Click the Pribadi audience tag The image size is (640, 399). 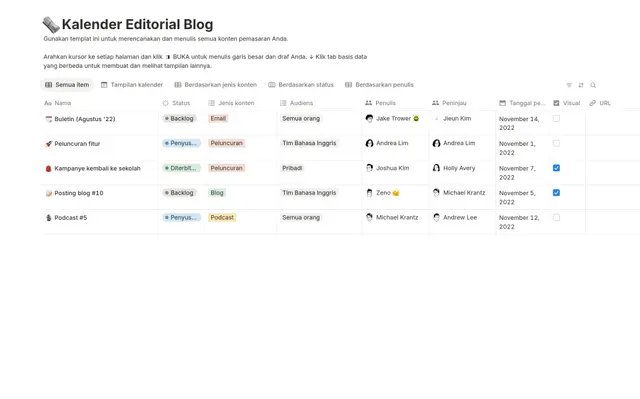(292, 168)
